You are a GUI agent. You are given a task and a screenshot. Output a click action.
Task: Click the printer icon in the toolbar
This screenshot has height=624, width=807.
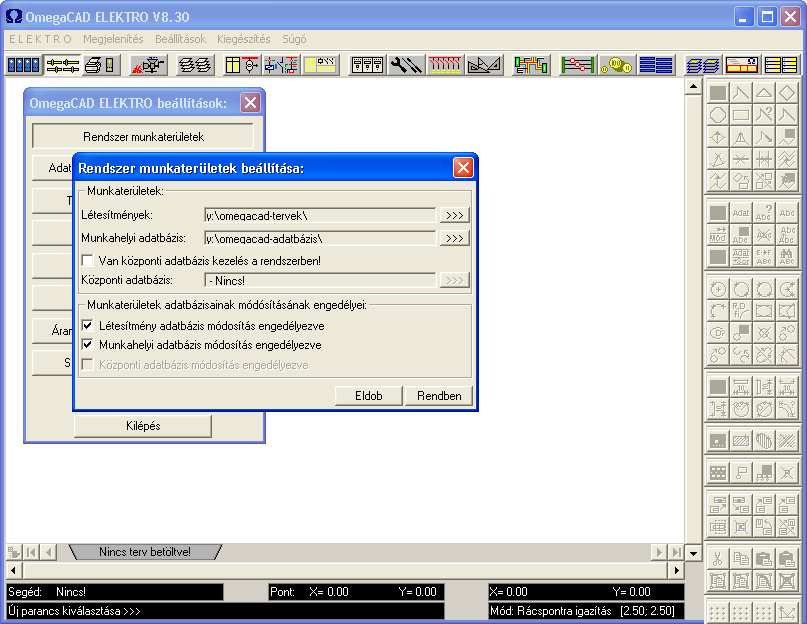pyautogui.click(x=100, y=65)
